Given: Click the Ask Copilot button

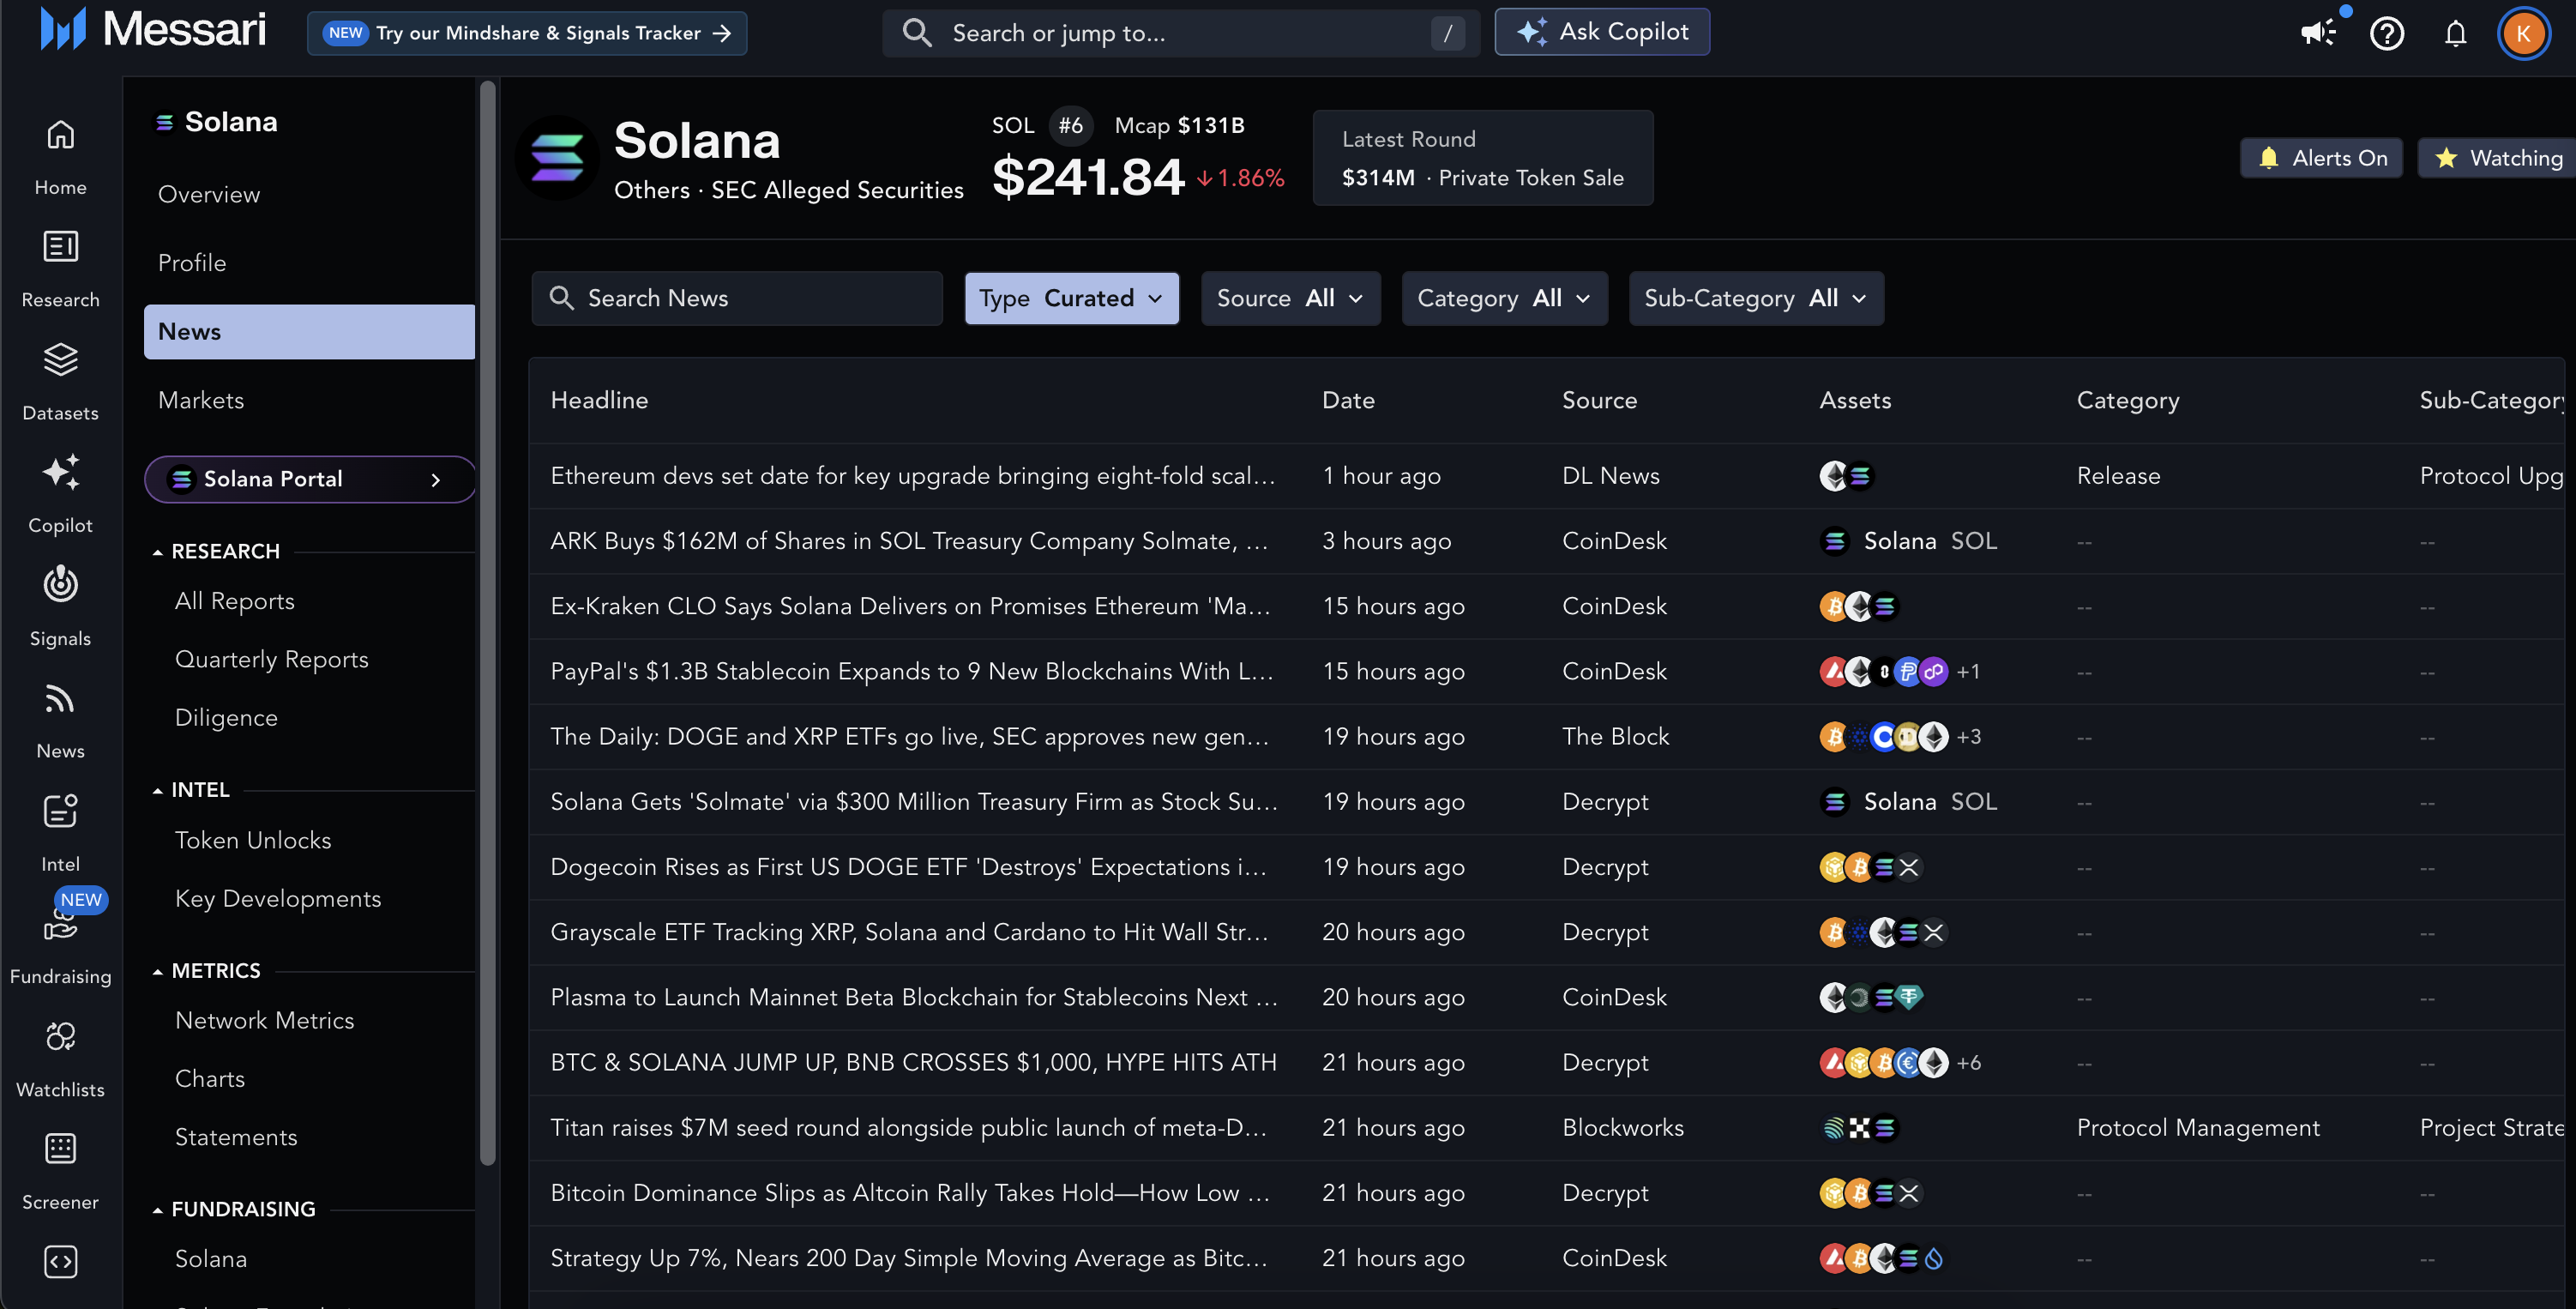Looking at the screenshot, I should [x=1602, y=32].
